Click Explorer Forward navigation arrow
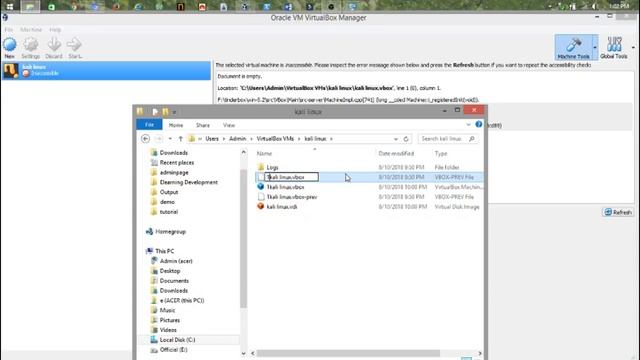The height and width of the screenshot is (360, 640). 159,139
